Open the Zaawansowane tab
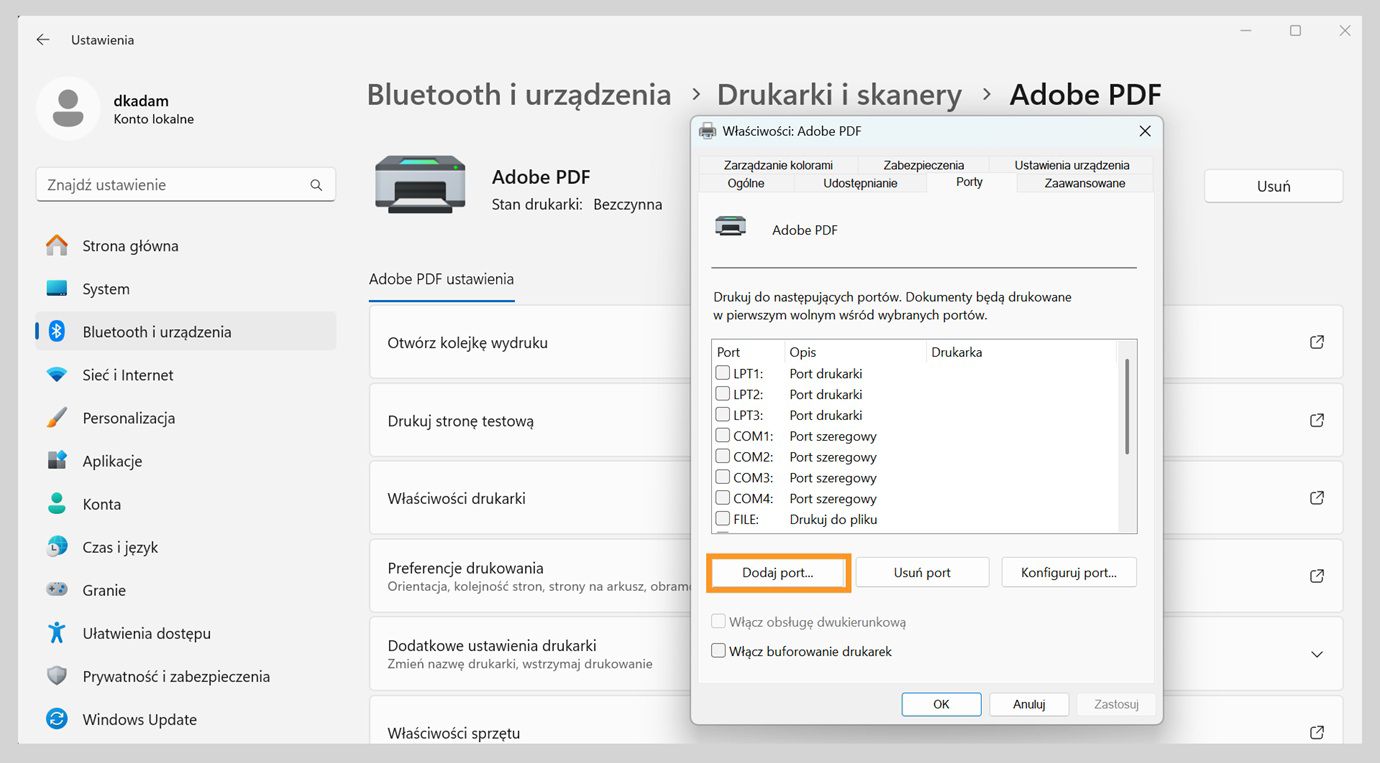 click(x=1084, y=183)
